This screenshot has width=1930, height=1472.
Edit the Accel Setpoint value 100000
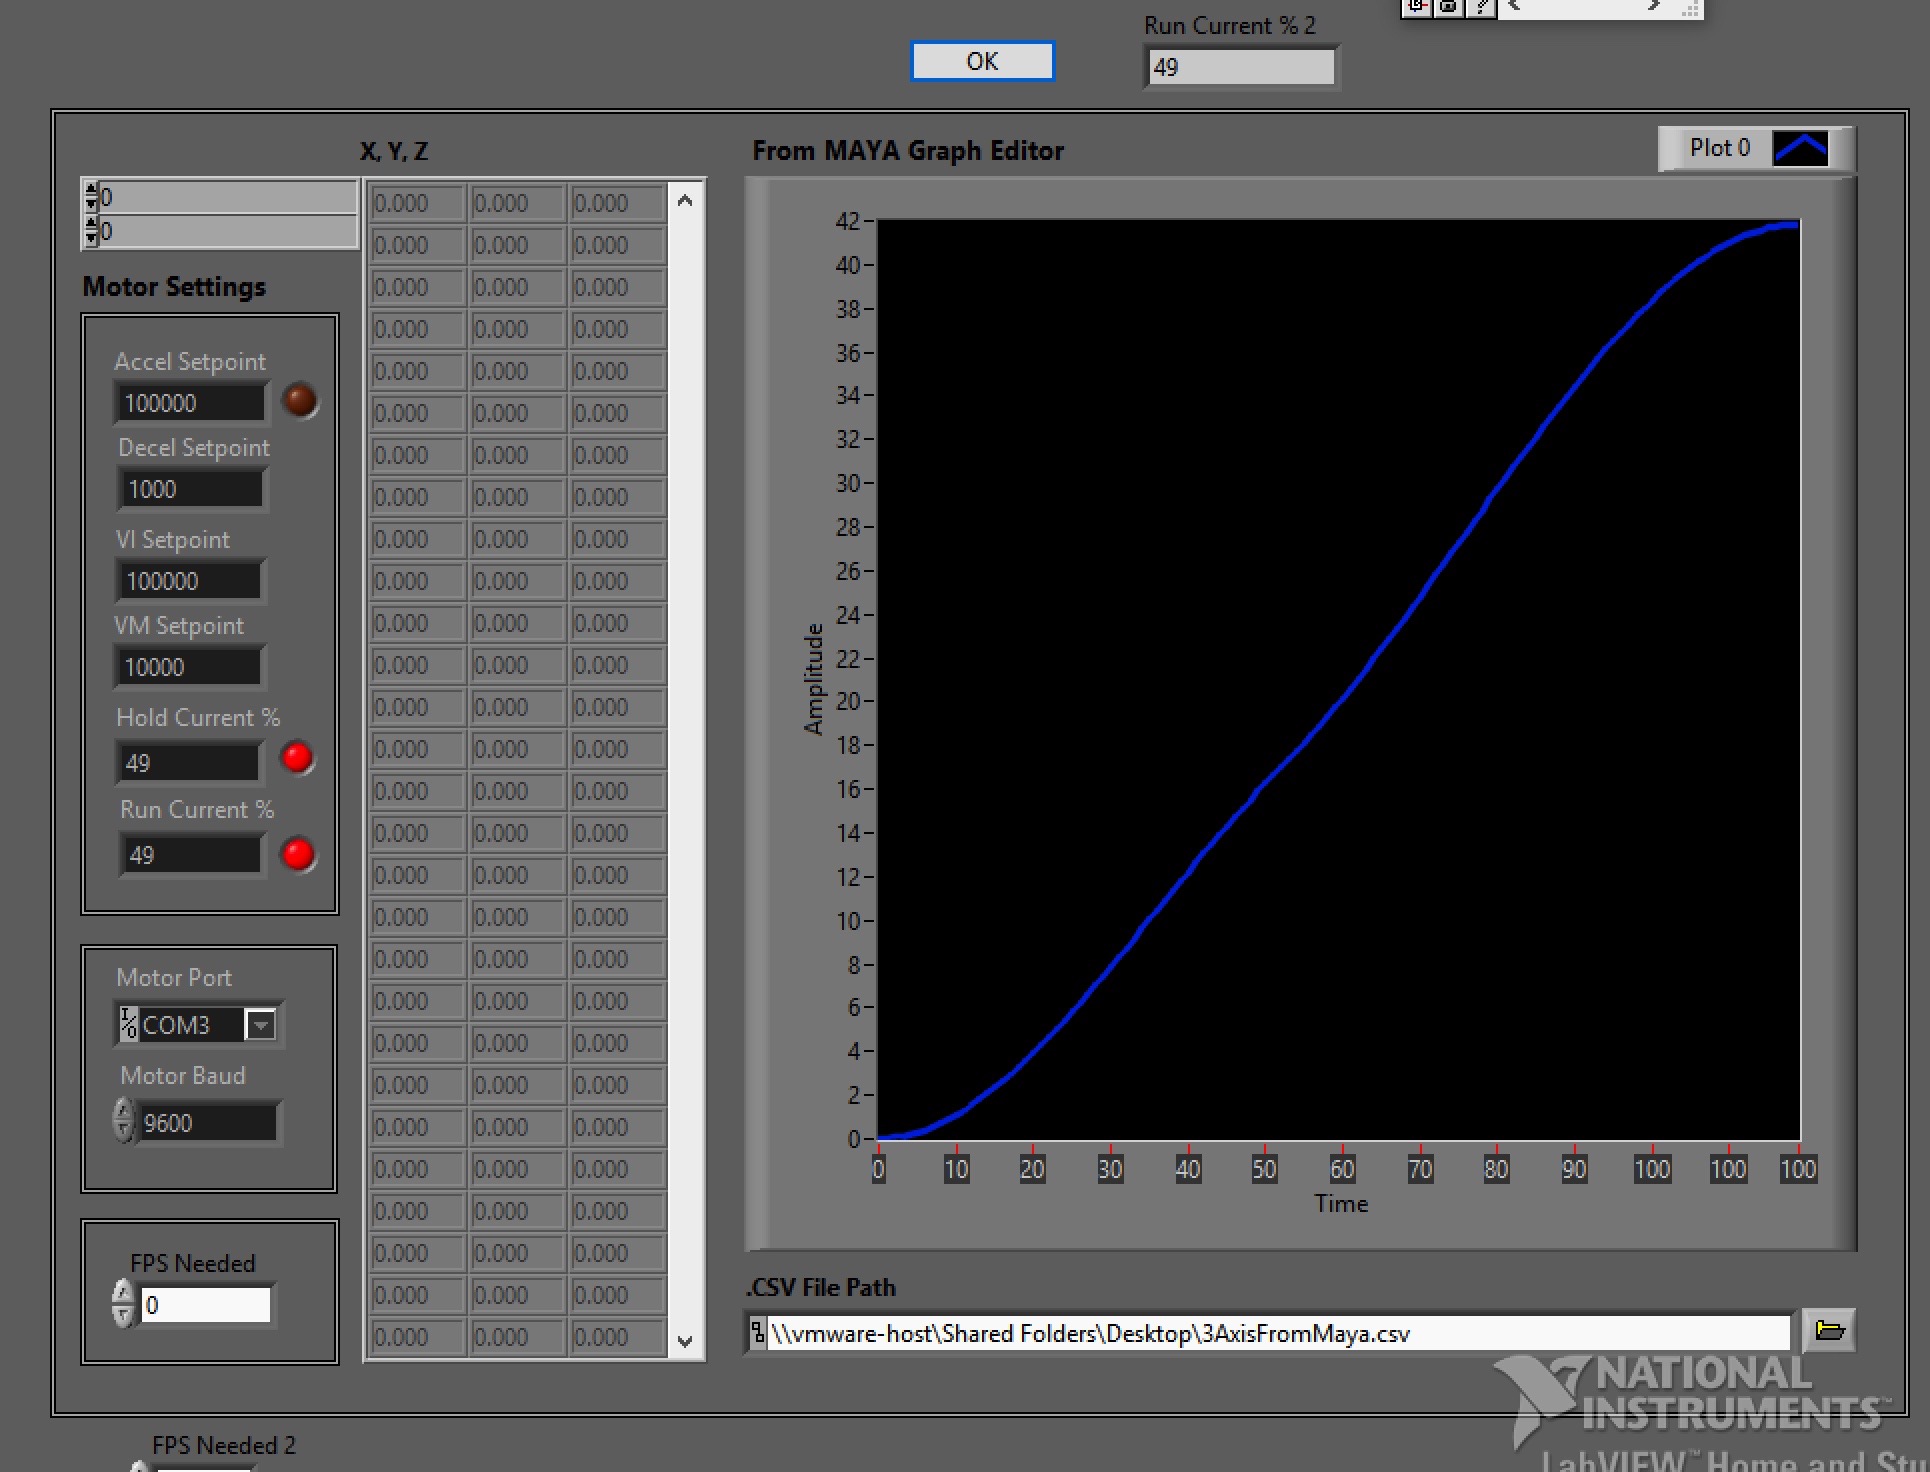click(190, 403)
